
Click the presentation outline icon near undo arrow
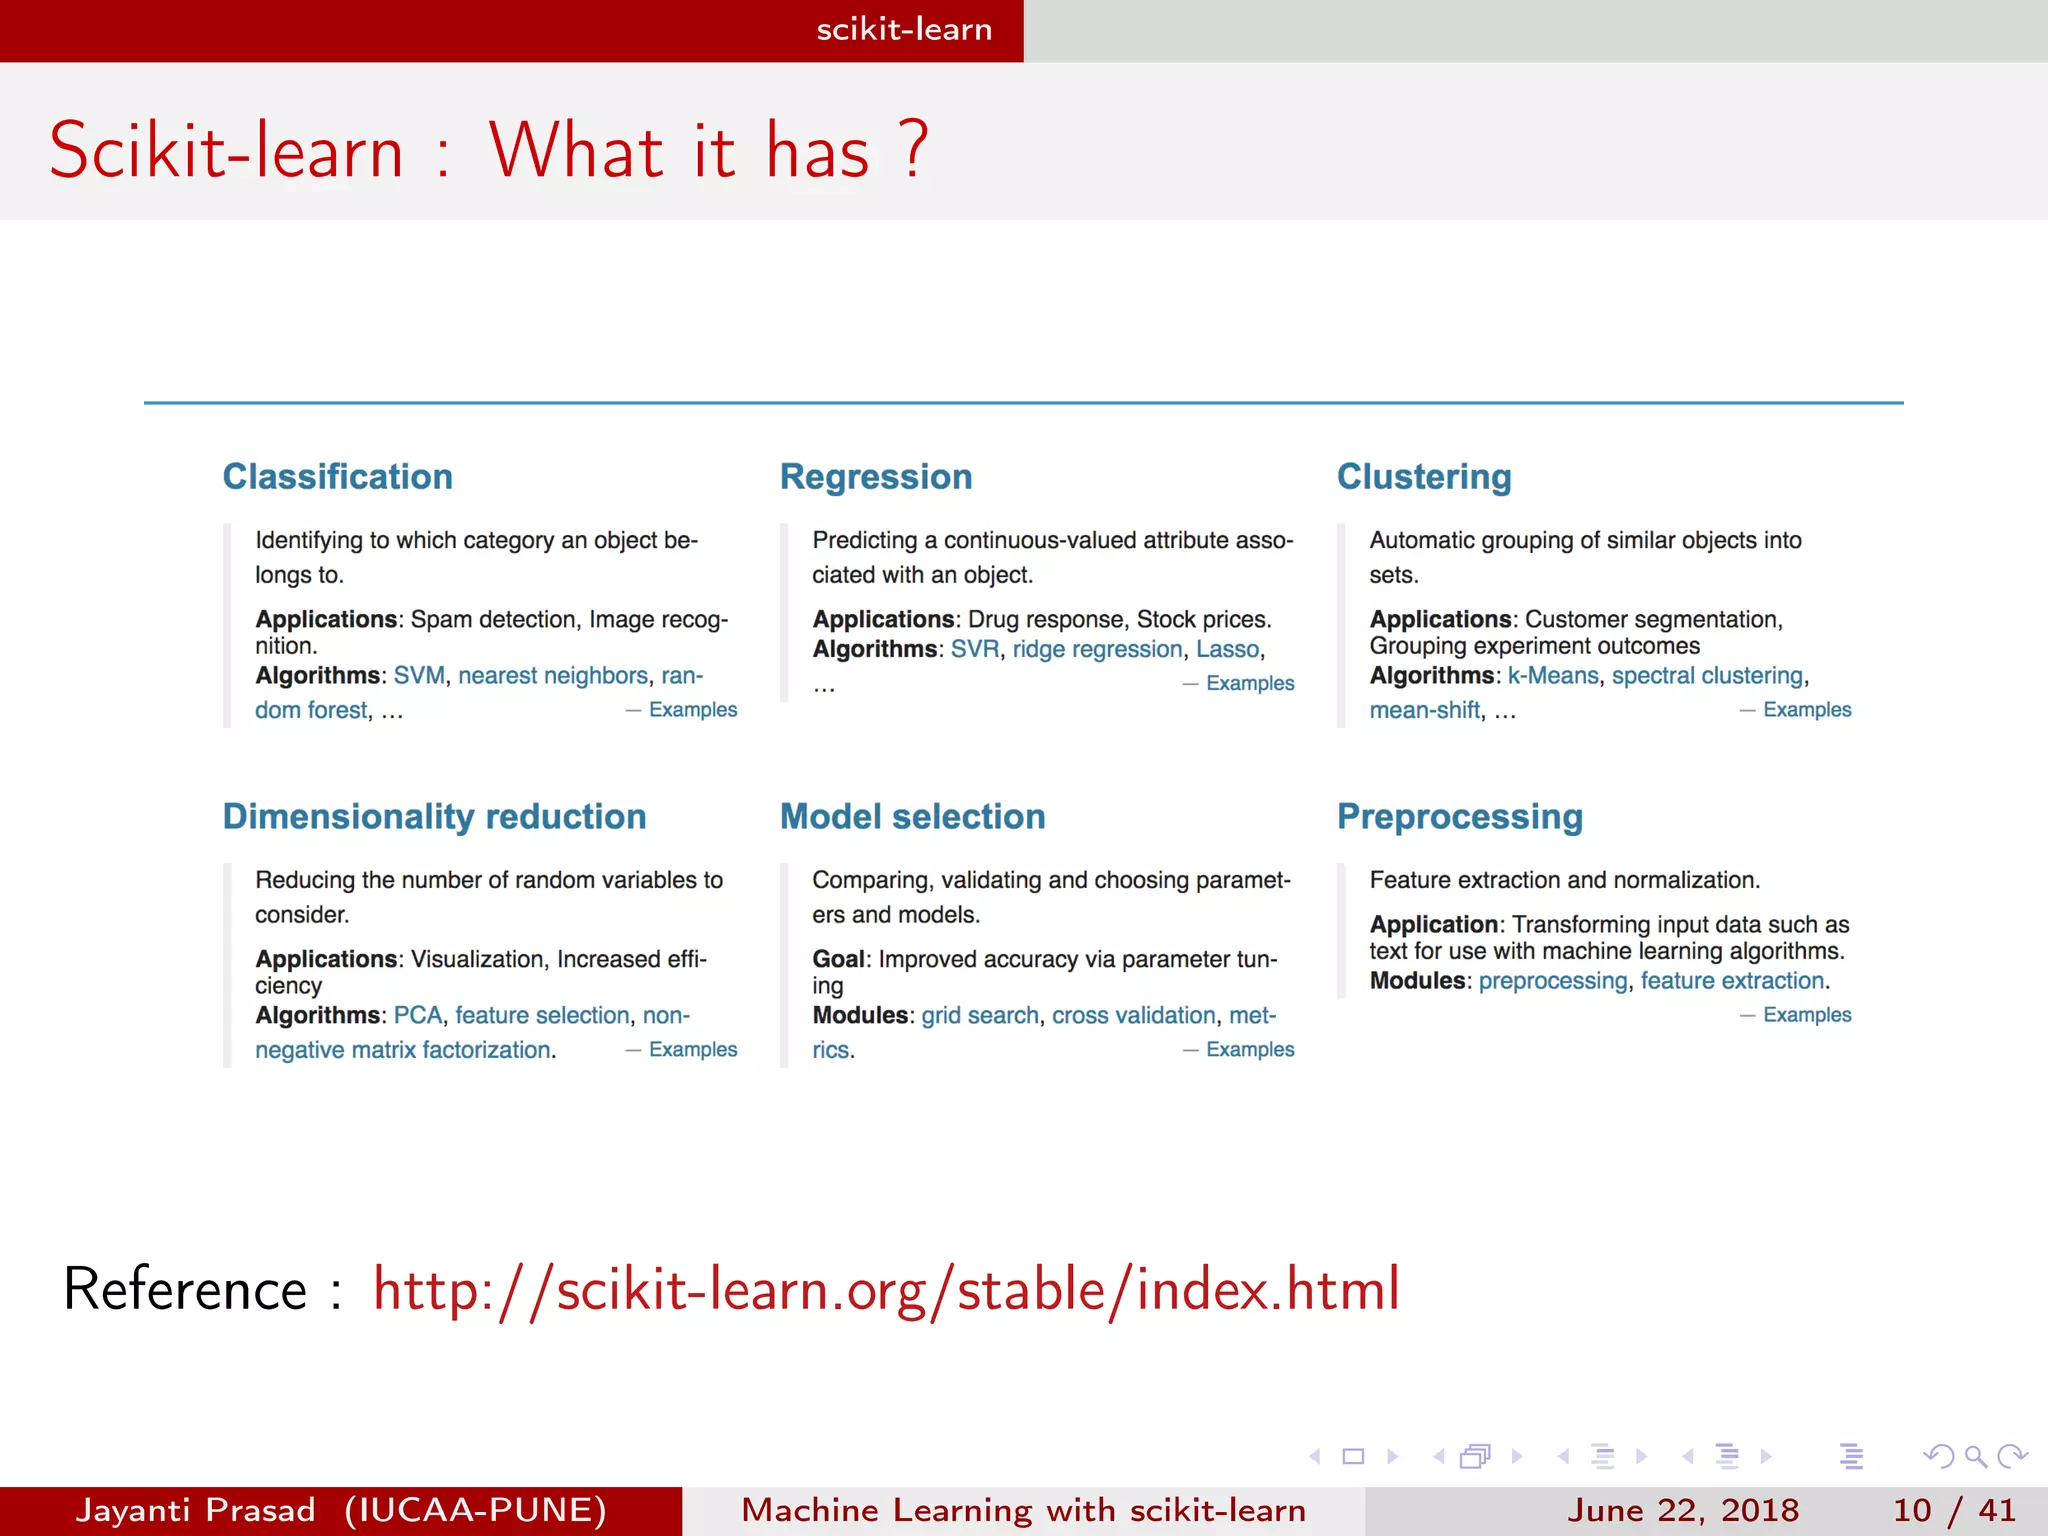point(1851,1457)
